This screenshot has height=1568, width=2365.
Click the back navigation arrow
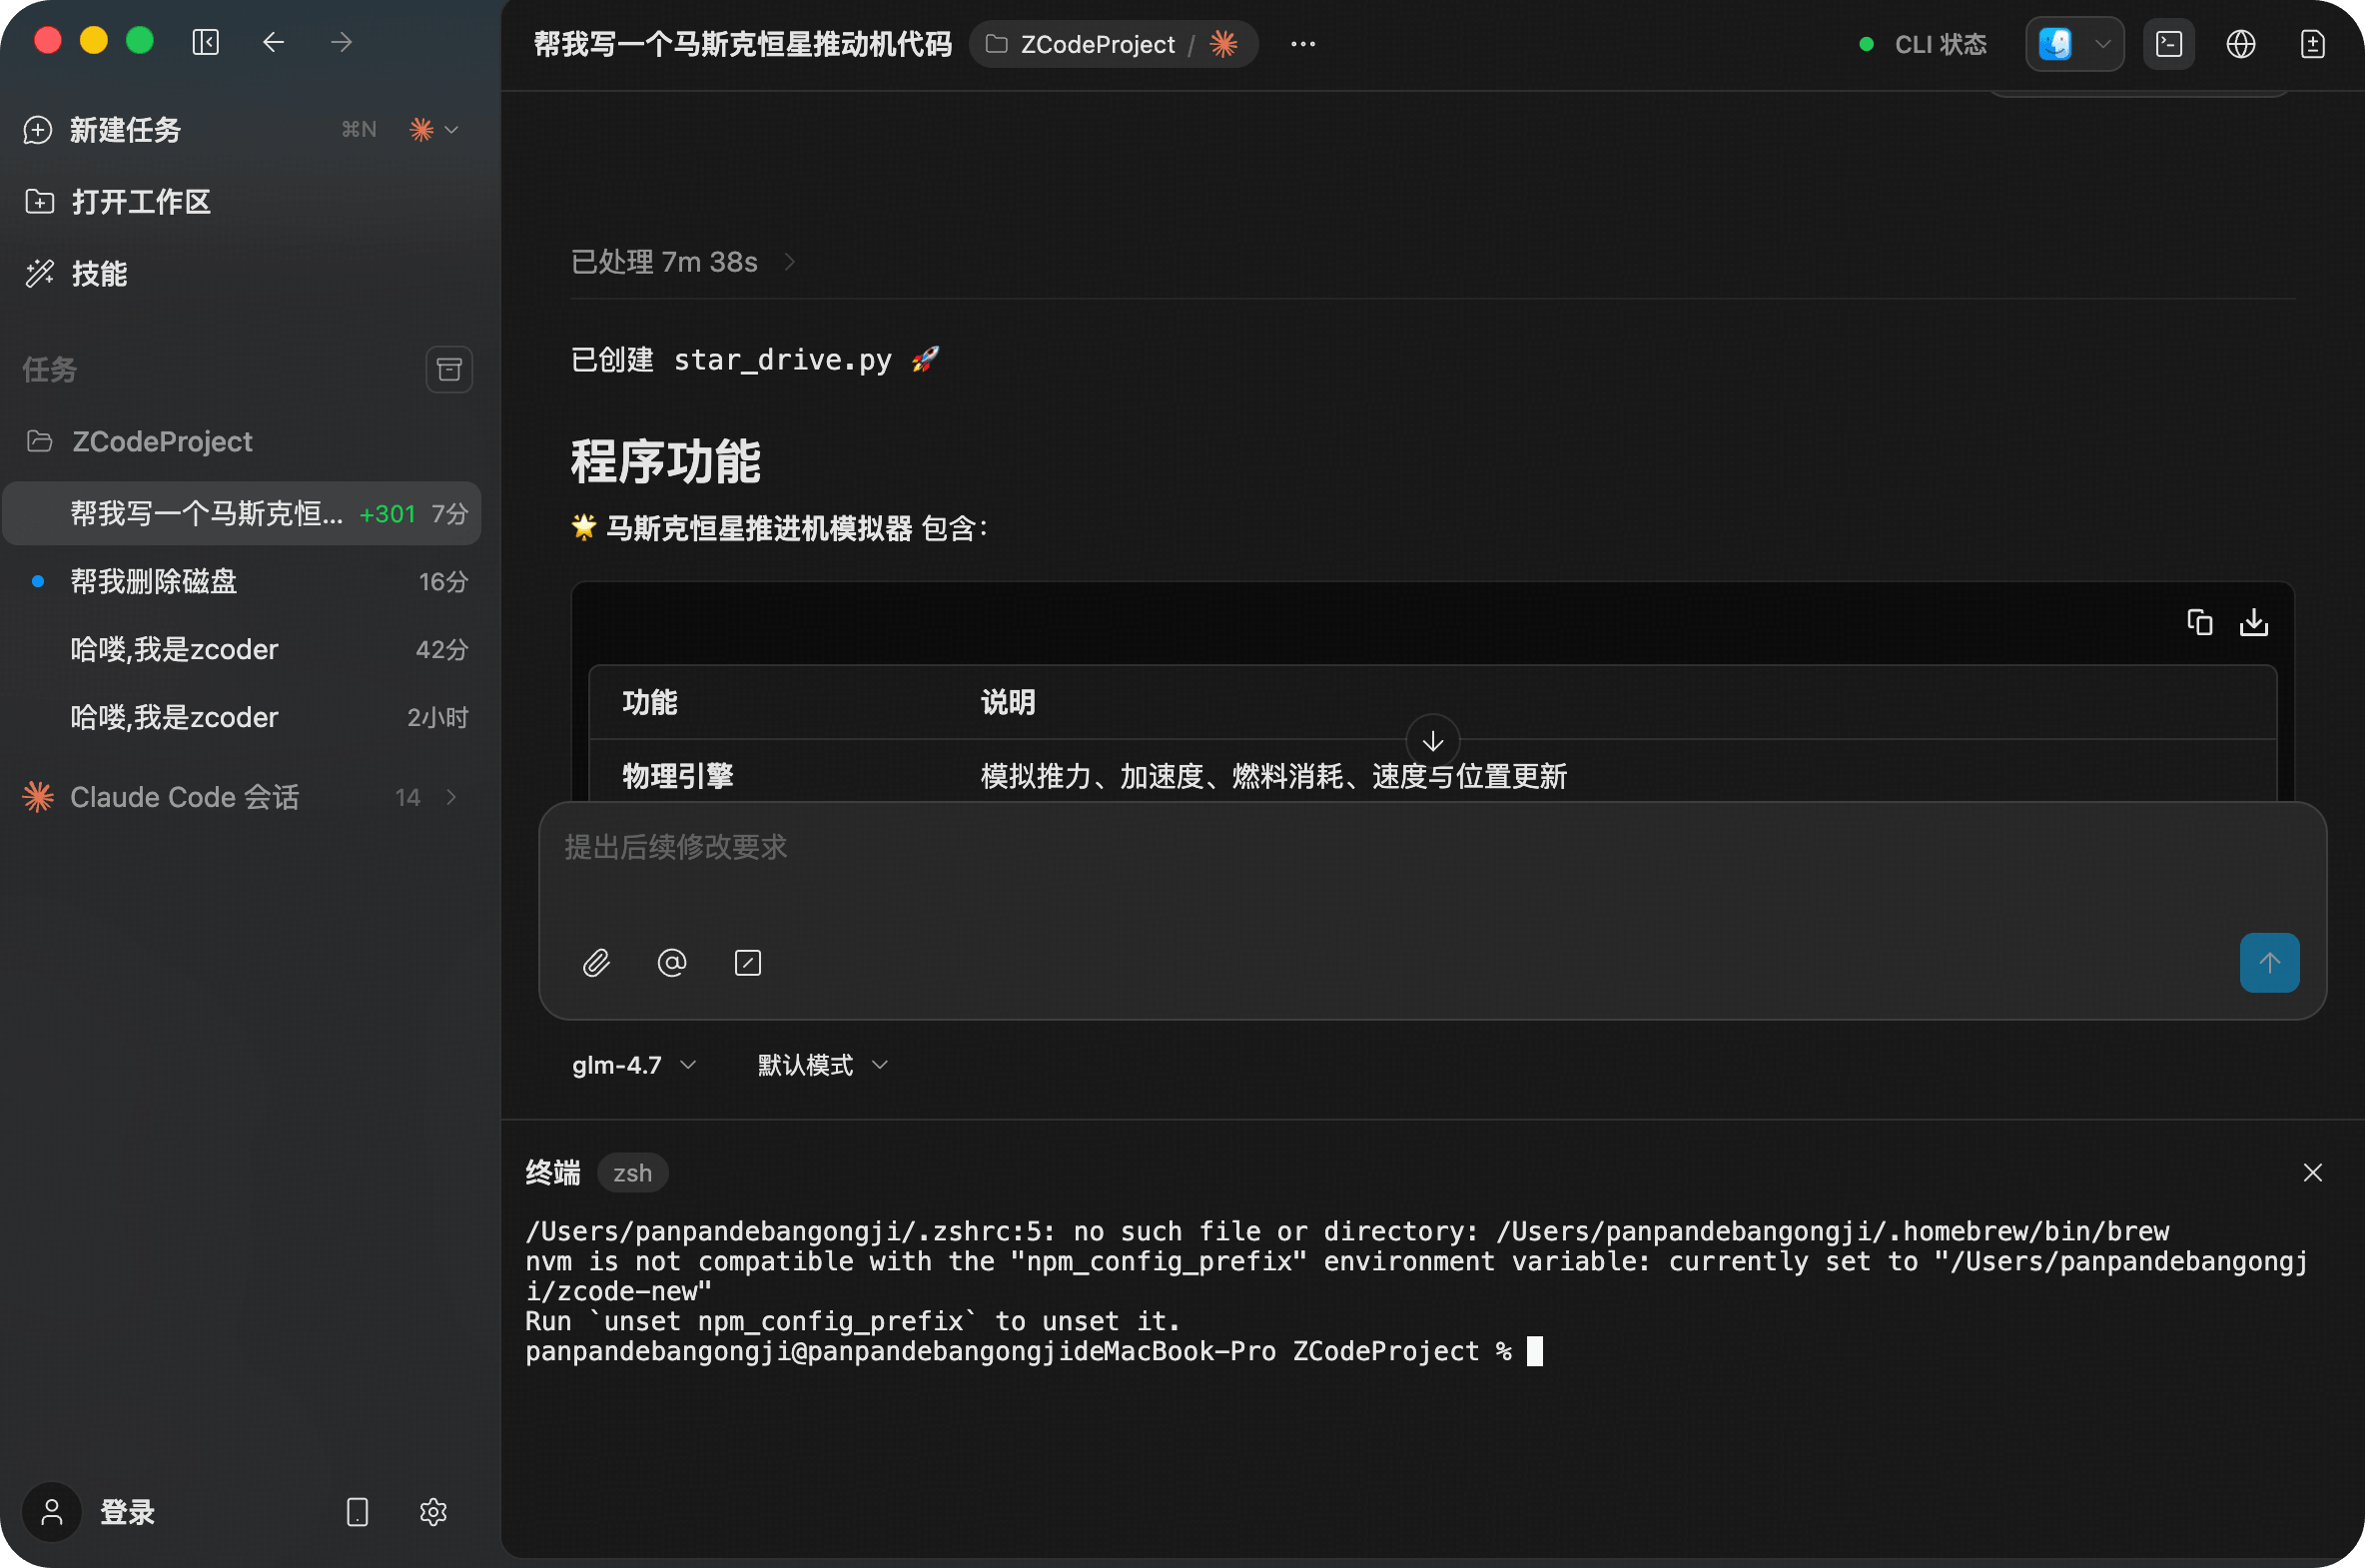[273, 42]
